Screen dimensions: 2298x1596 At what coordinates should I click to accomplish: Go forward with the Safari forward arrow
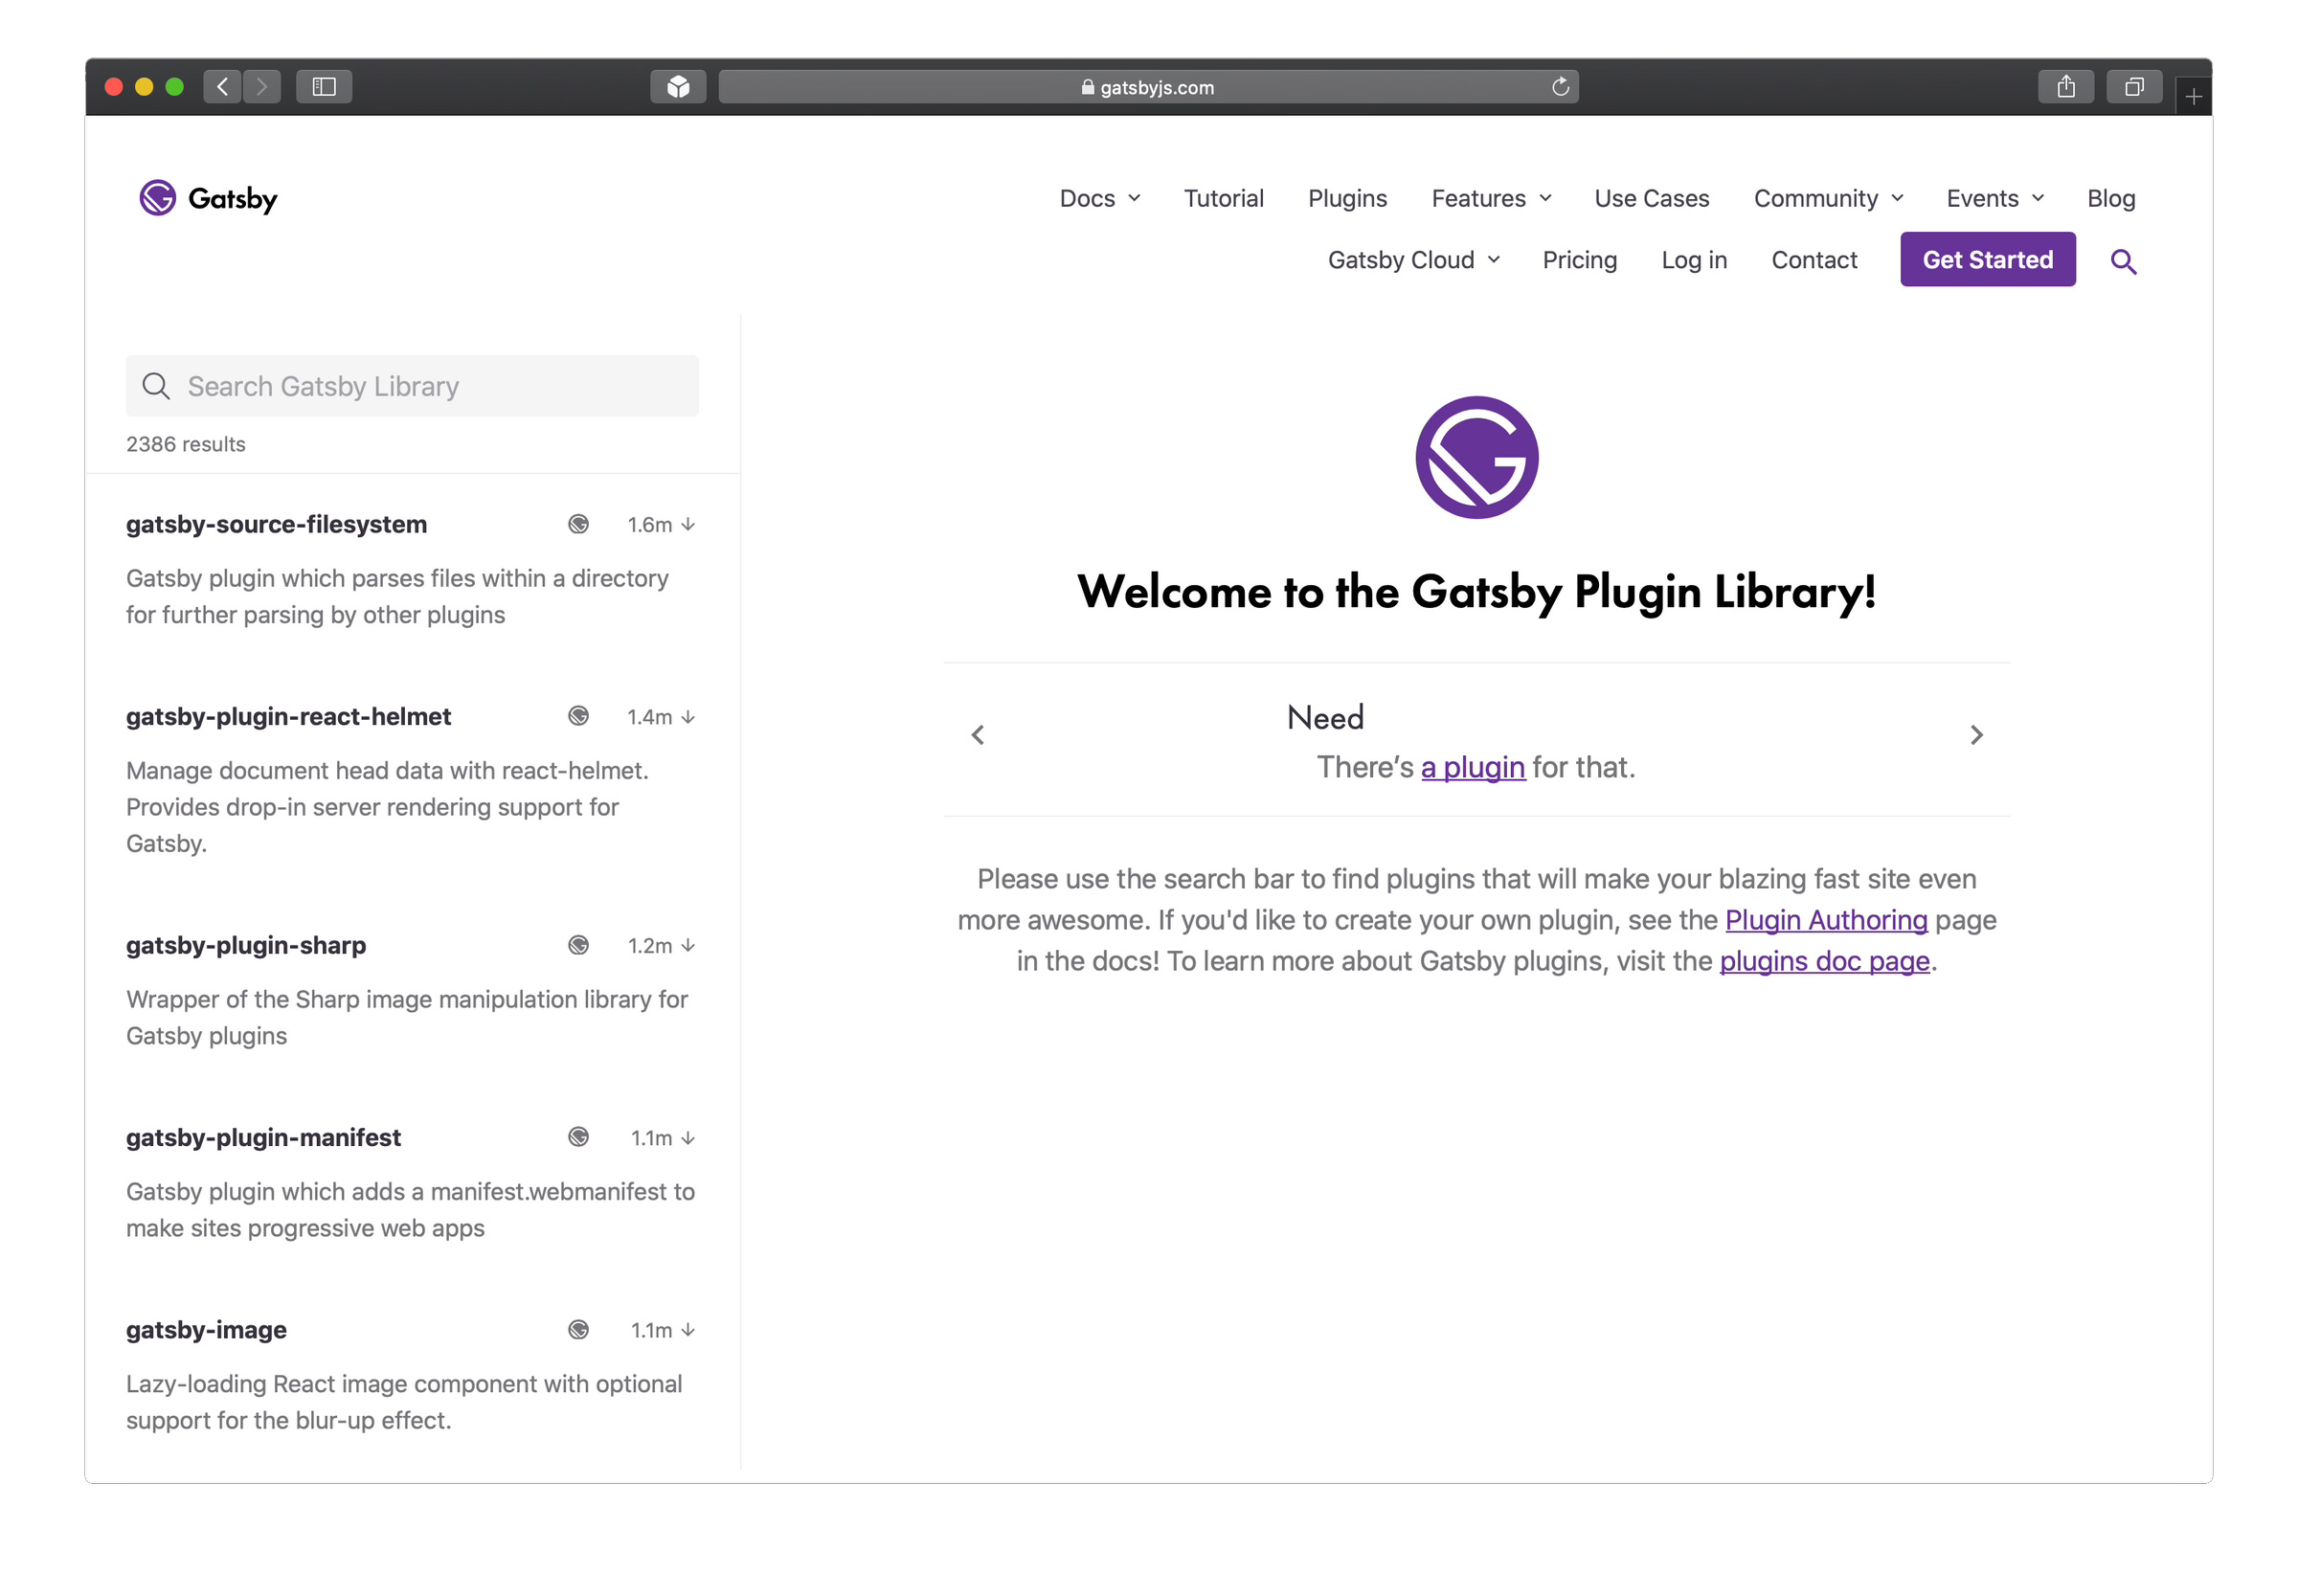(x=262, y=87)
